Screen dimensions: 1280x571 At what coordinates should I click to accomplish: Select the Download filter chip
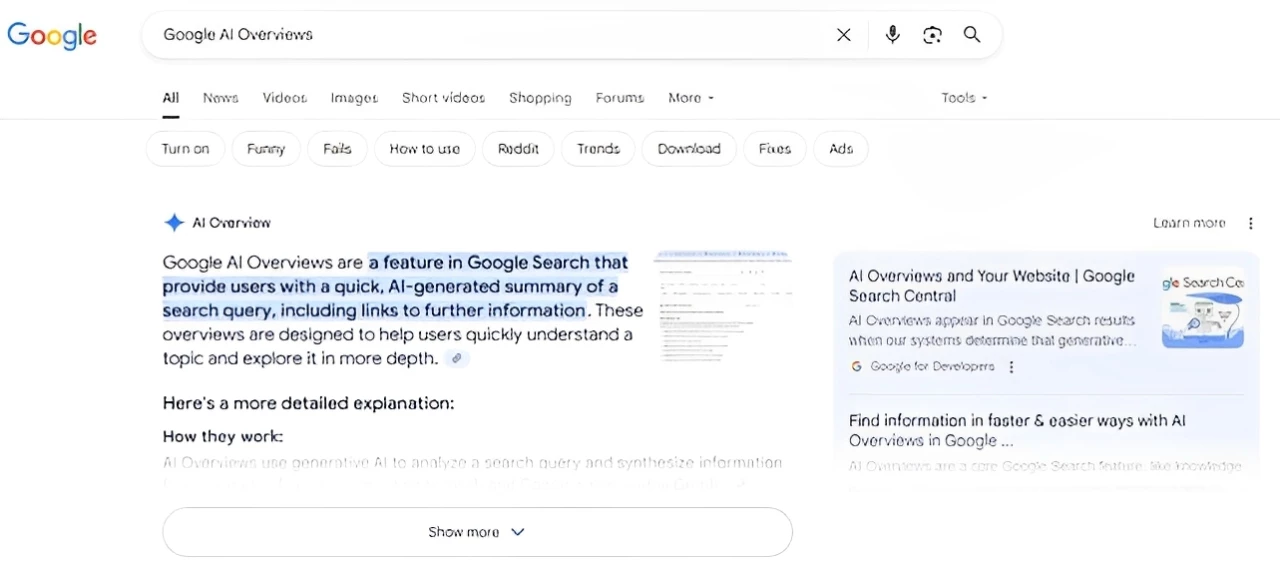pyautogui.click(x=689, y=149)
